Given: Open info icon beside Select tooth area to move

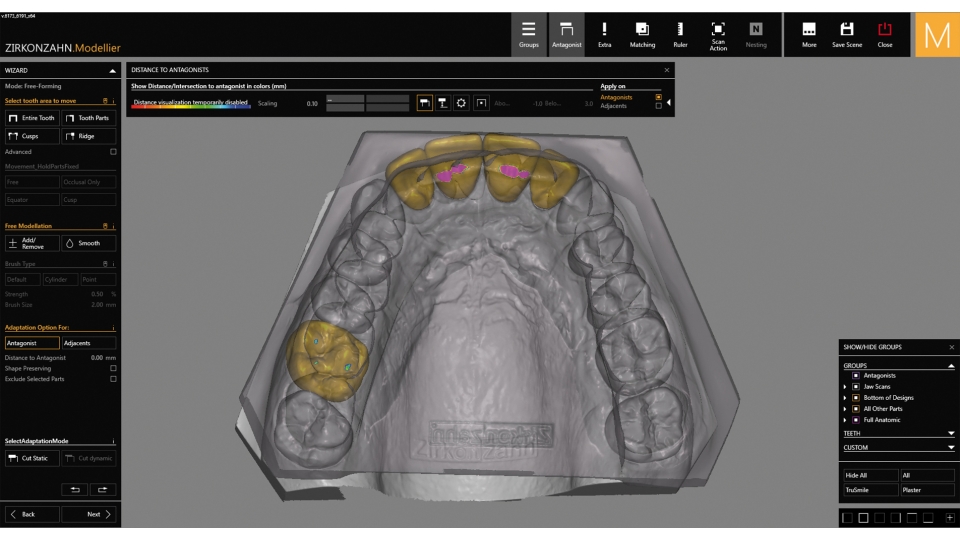Looking at the screenshot, I should click(113, 100).
